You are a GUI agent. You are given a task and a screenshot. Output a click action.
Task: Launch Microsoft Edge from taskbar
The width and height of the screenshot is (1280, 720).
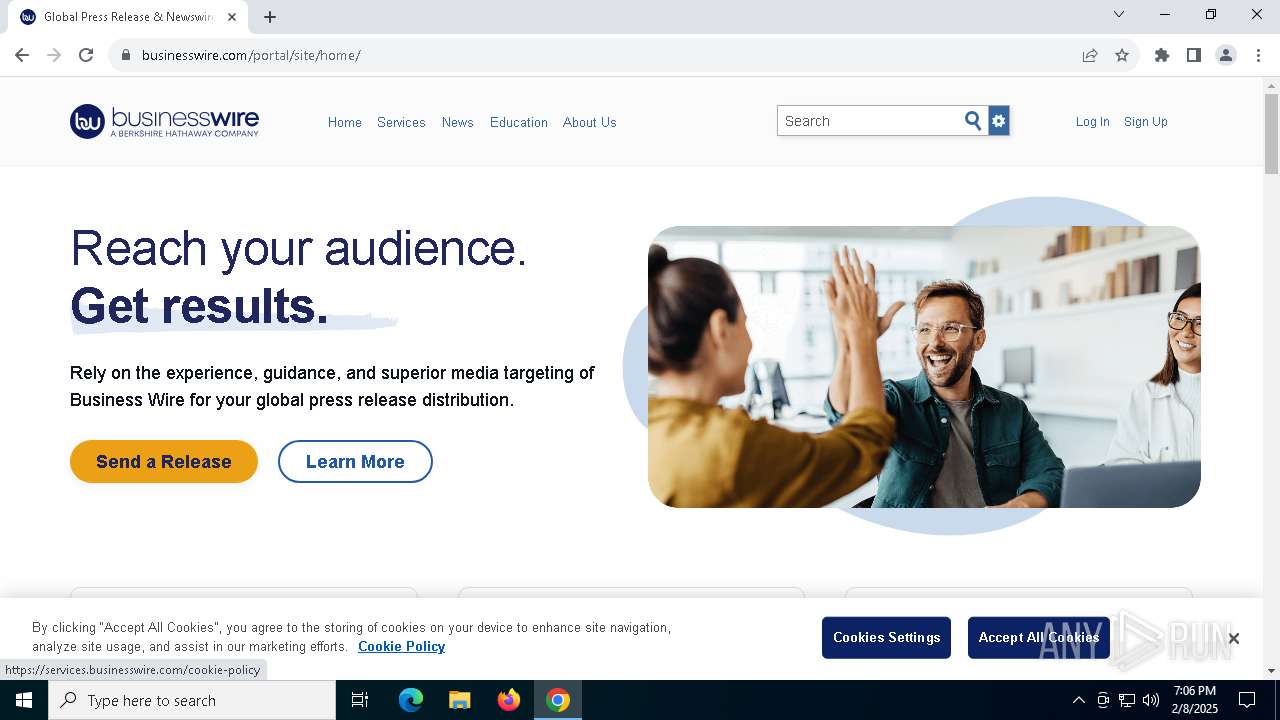[411, 700]
